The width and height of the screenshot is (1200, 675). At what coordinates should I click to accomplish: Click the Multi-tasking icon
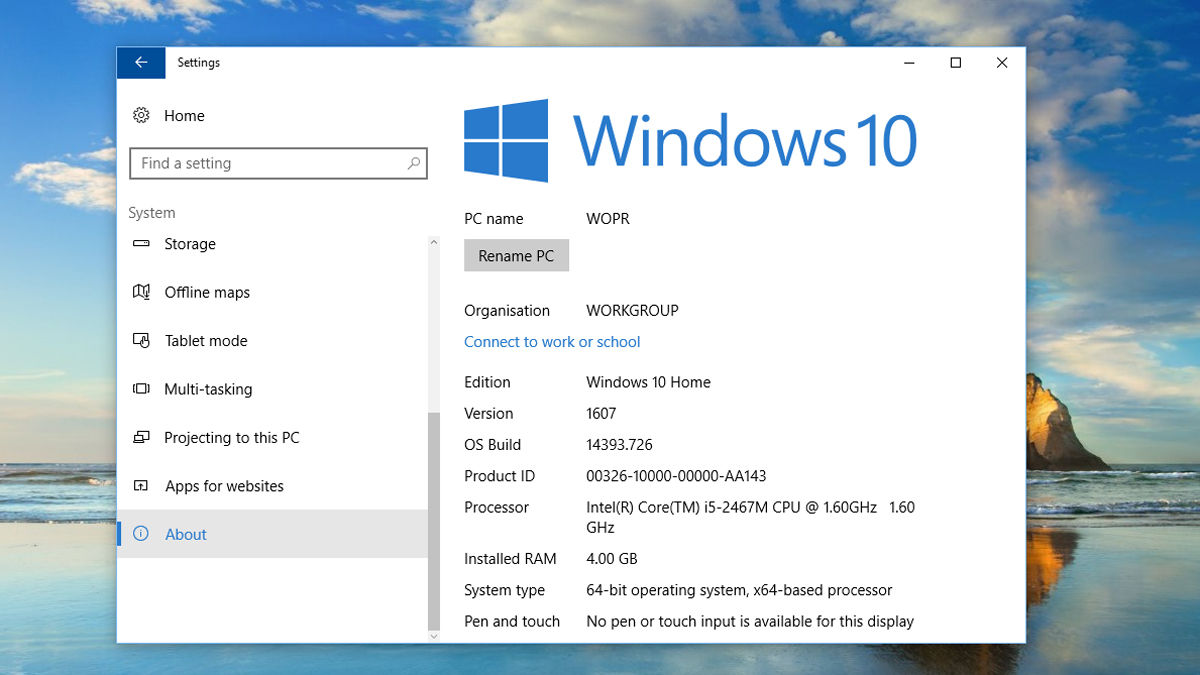coord(141,389)
